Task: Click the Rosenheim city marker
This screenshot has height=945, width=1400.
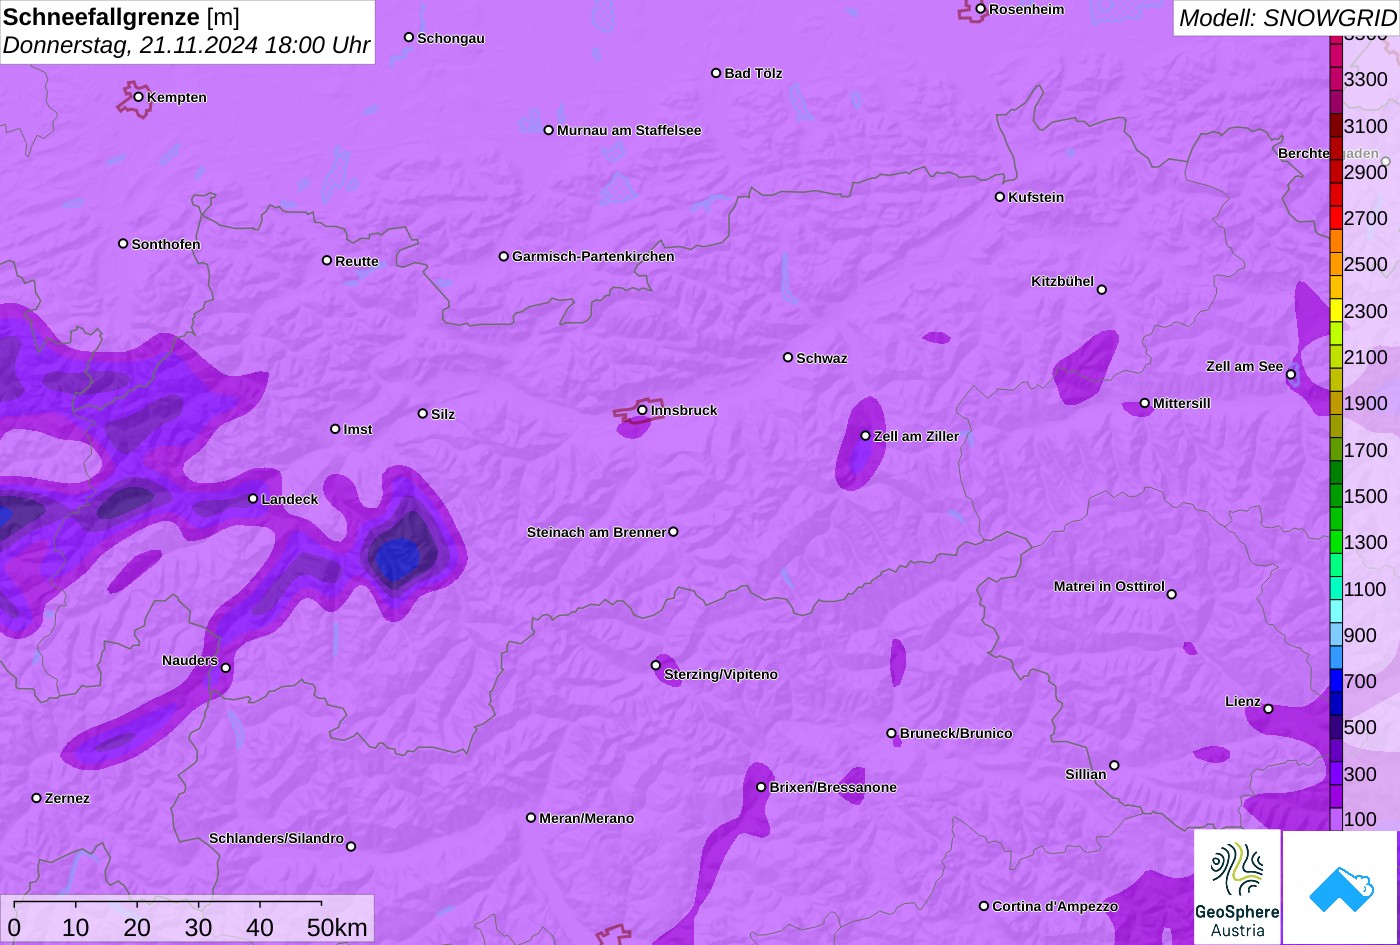Action: (x=981, y=9)
